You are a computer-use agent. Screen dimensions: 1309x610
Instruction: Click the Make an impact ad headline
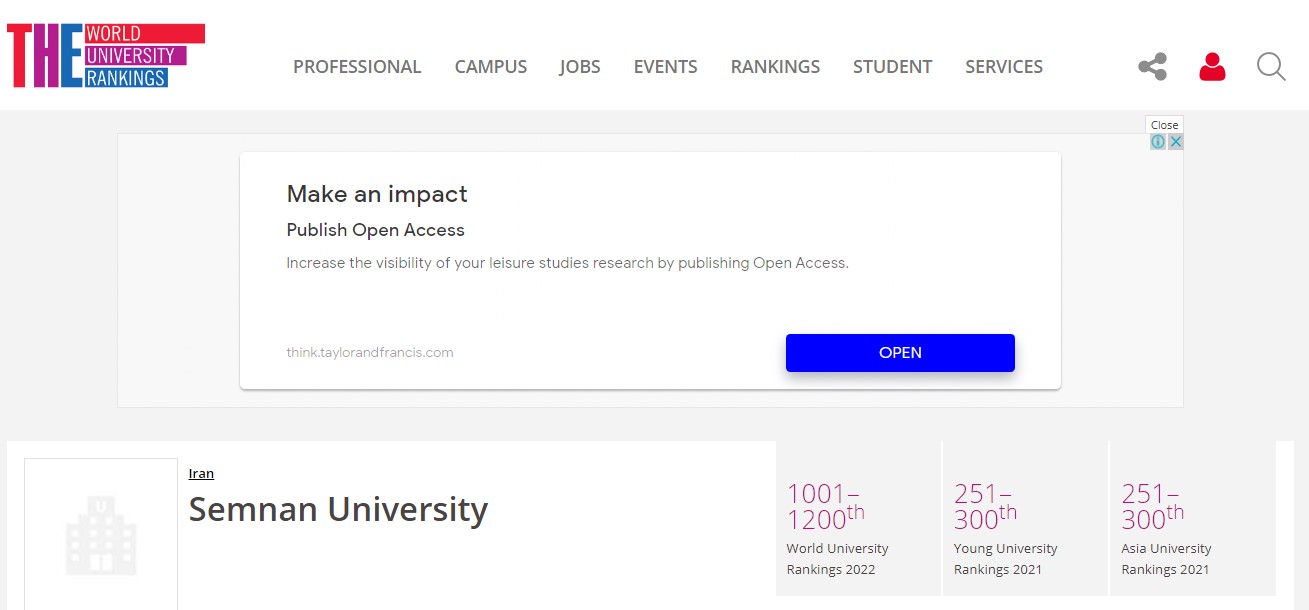[x=377, y=194]
